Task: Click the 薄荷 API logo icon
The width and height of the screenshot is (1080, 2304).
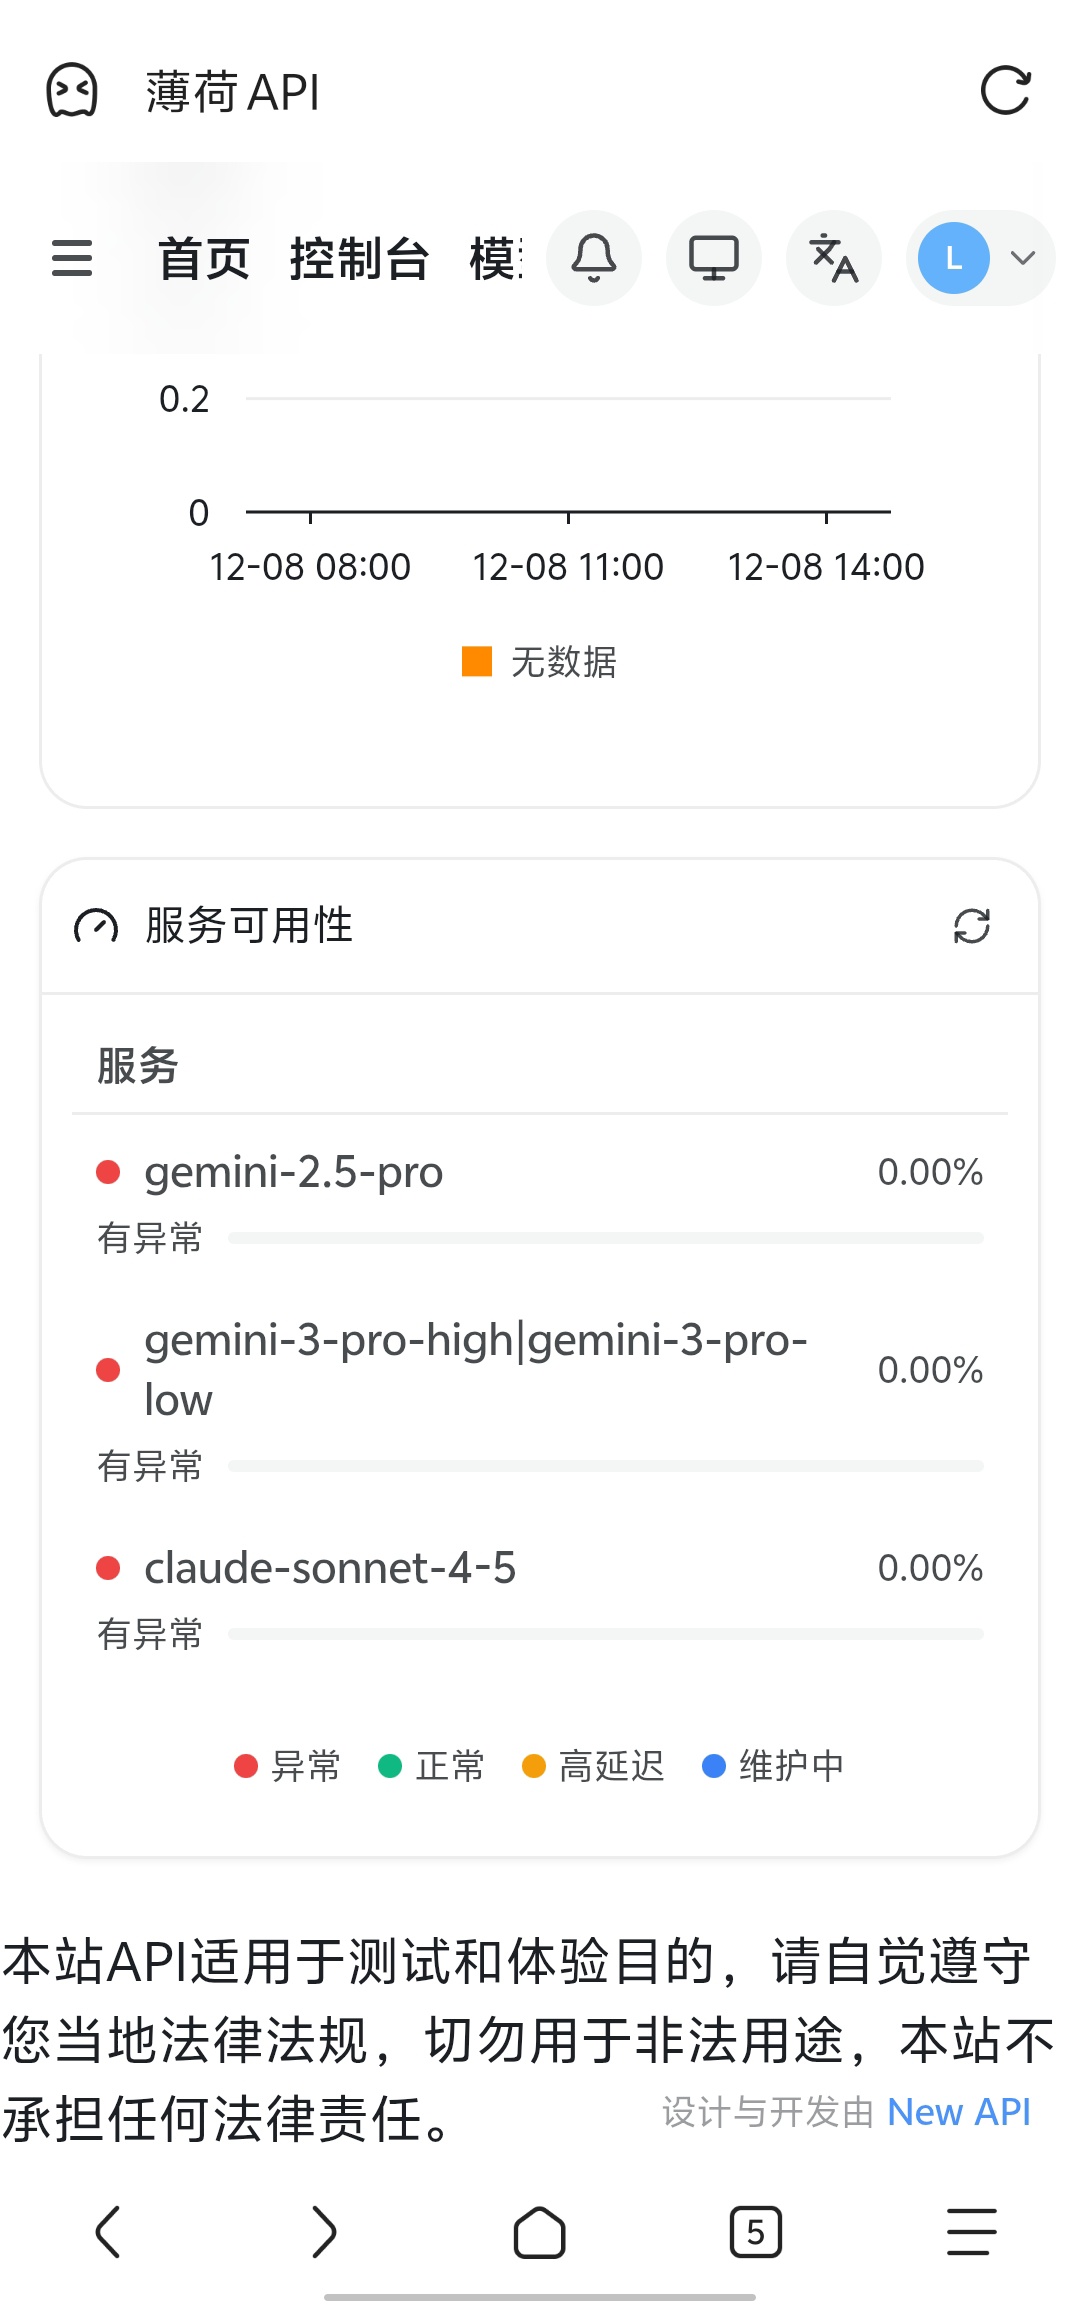Action: click(72, 92)
